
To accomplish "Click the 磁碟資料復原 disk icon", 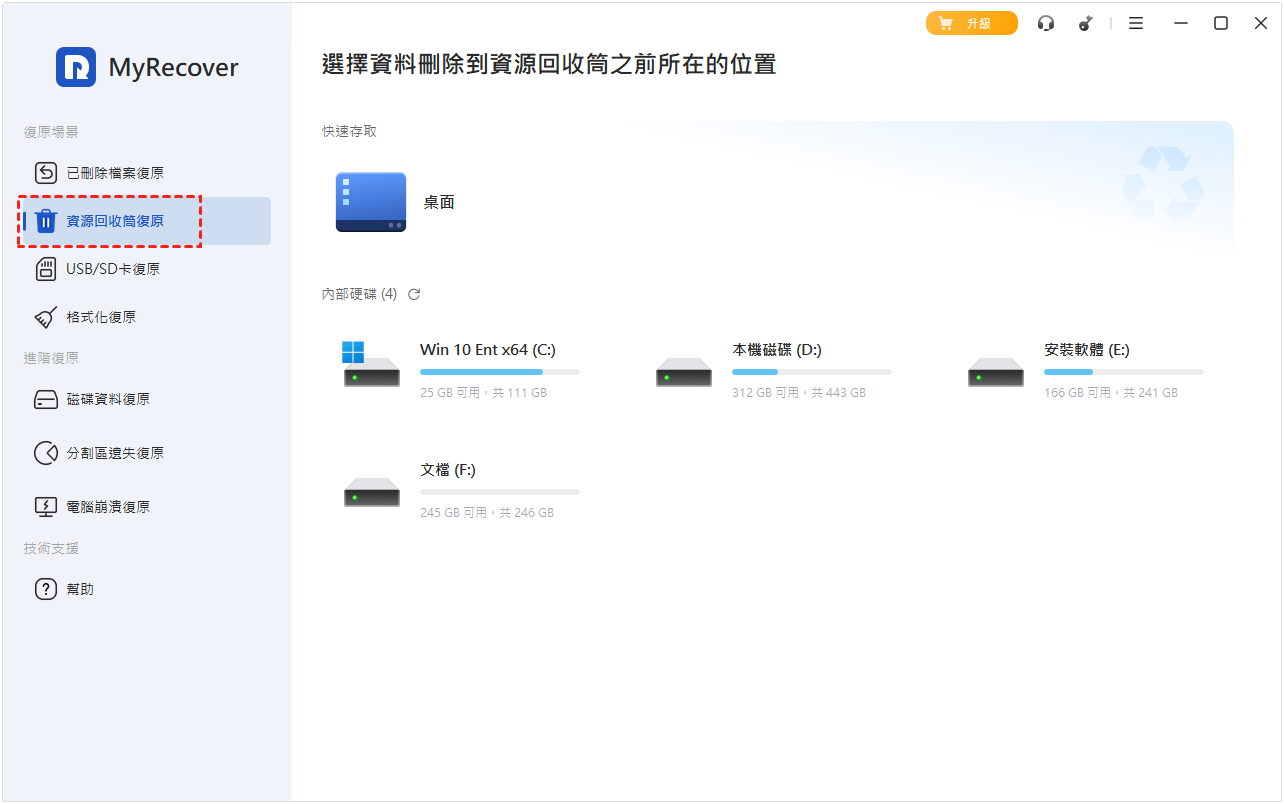I will 46,399.
